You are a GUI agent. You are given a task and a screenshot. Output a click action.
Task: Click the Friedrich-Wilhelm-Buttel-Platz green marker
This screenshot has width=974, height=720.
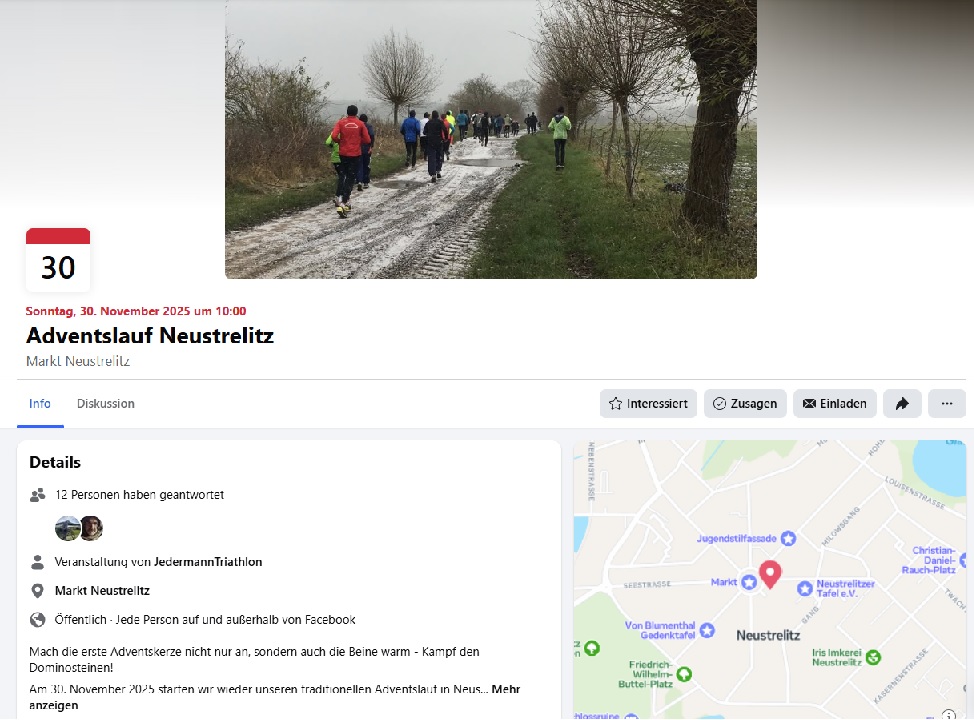[x=684, y=674]
